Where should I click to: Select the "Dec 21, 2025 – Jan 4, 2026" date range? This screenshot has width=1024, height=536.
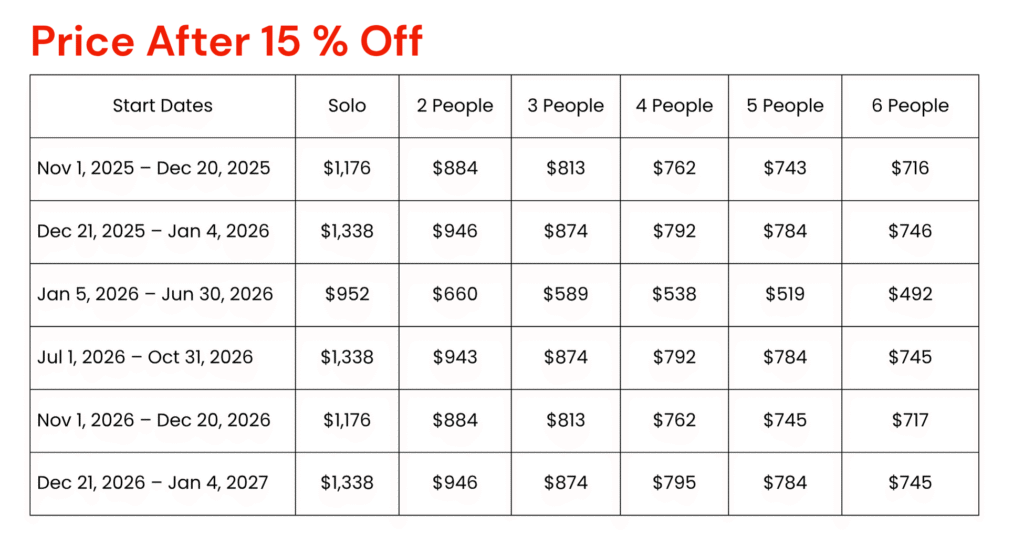point(153,231)
